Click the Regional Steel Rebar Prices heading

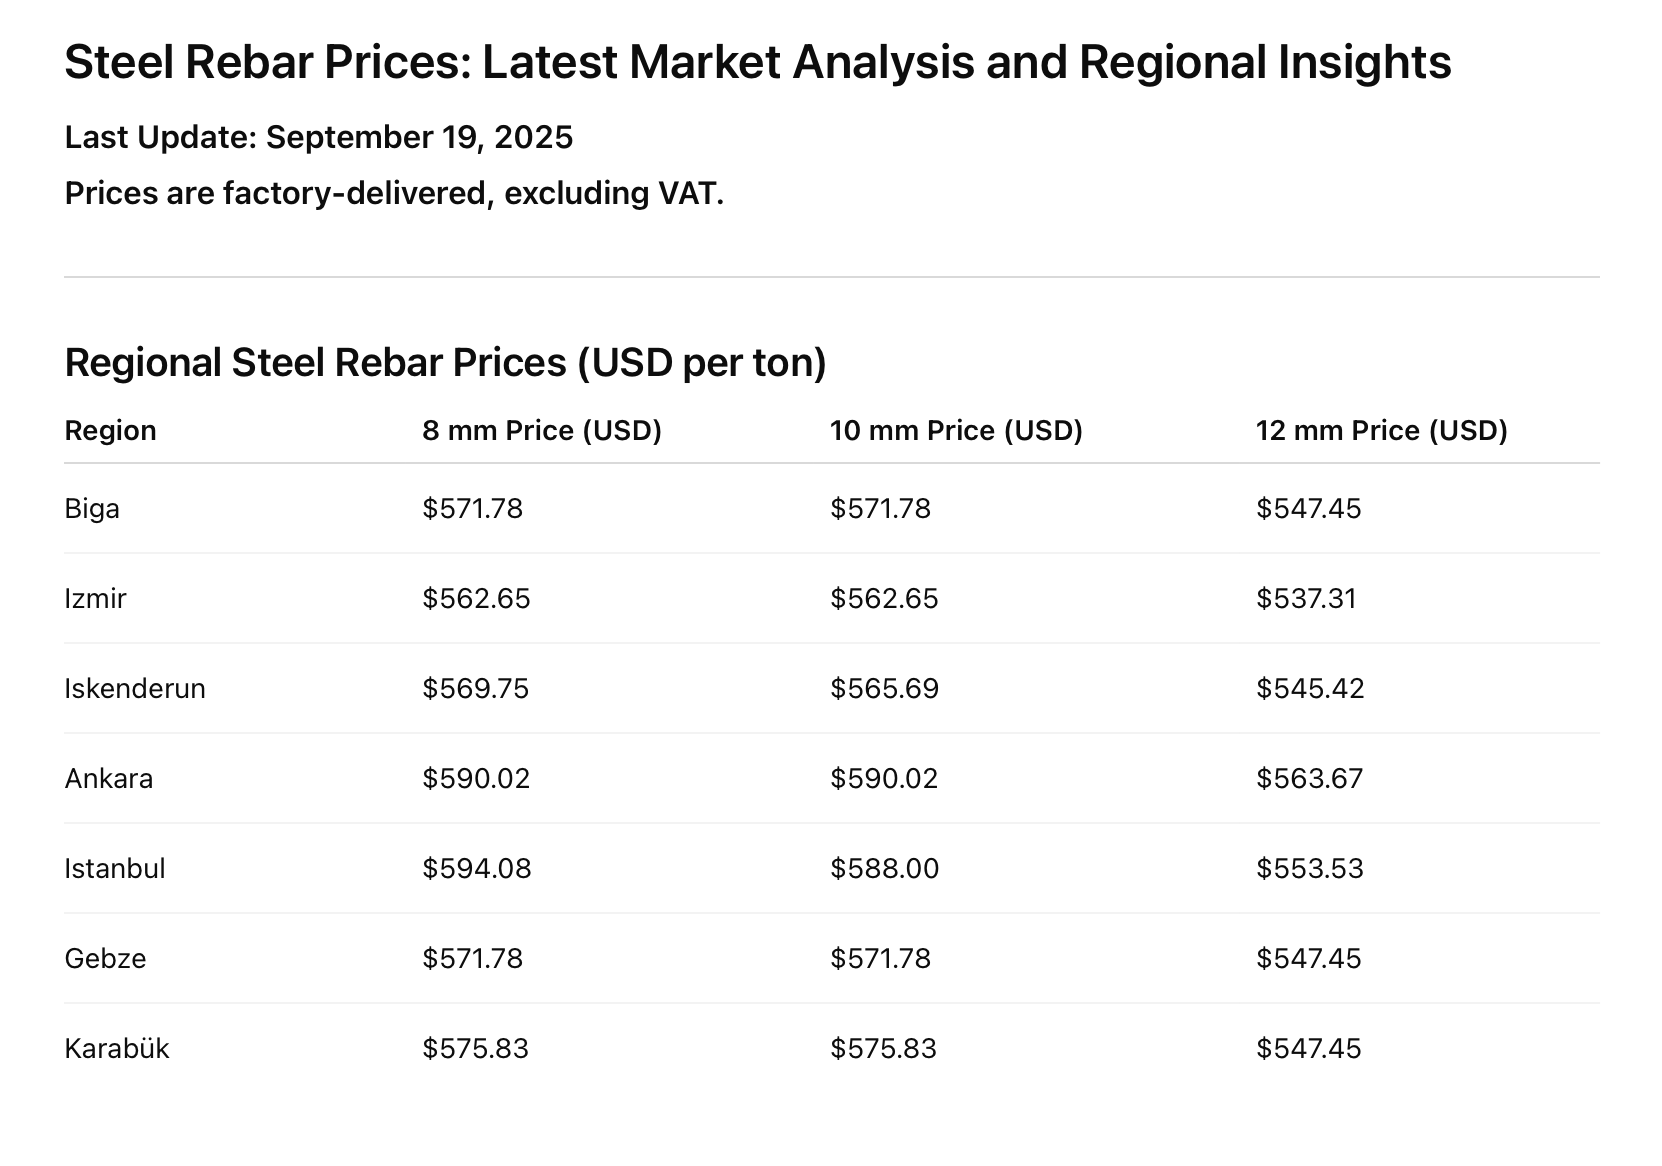click(445, 362)
